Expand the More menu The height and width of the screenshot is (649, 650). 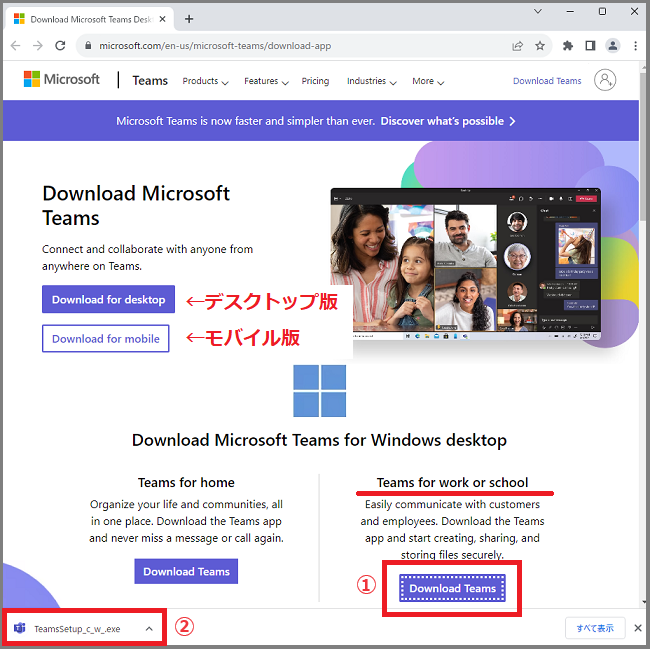428,81
